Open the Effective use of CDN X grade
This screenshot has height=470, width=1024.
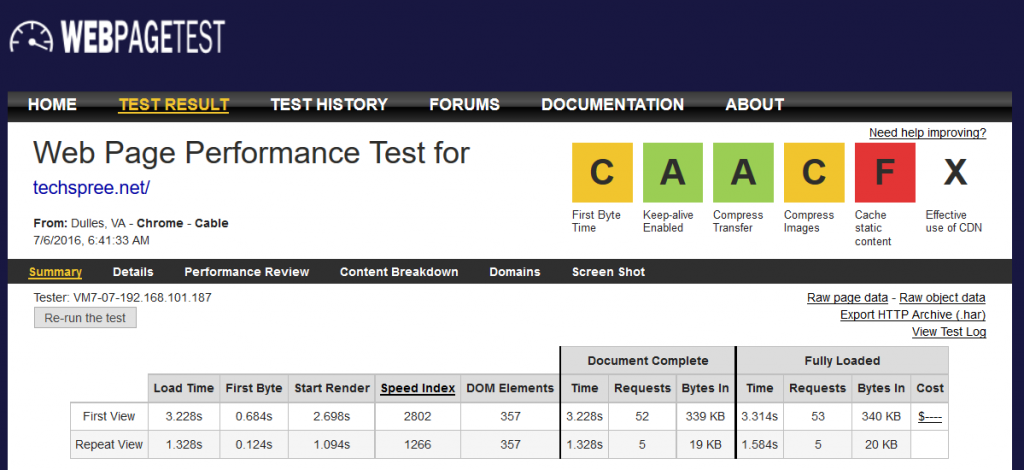955,172
